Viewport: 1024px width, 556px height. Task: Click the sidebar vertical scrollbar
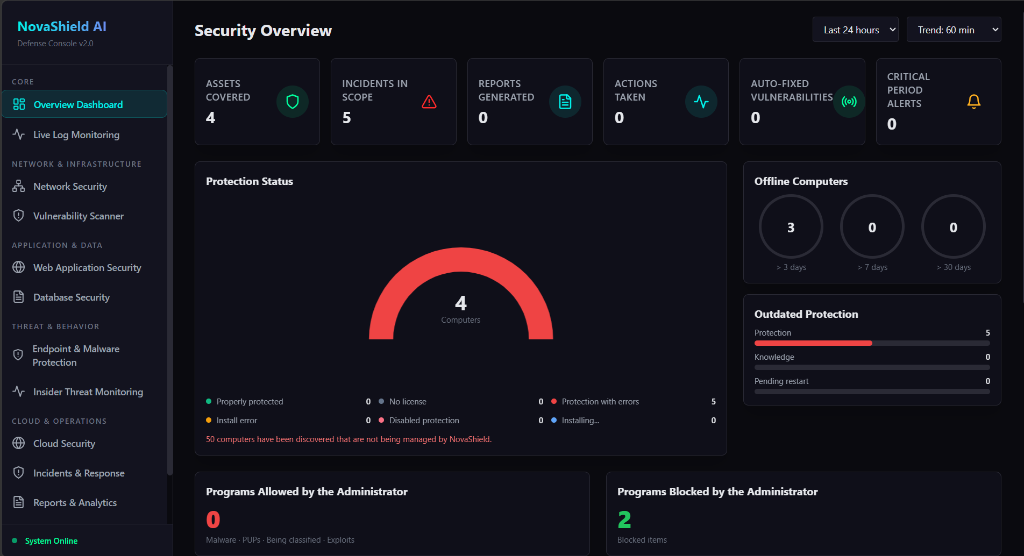click(x=170, y=269)
